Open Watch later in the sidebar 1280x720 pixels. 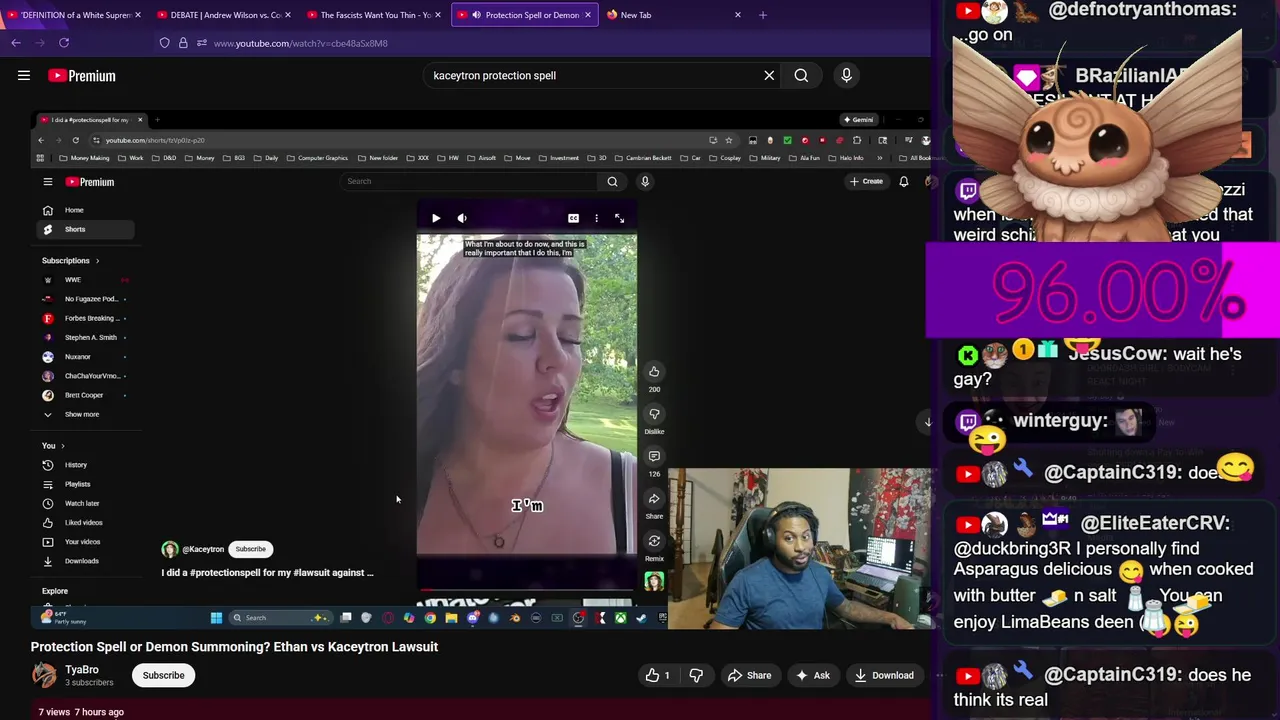pos(82,503)
